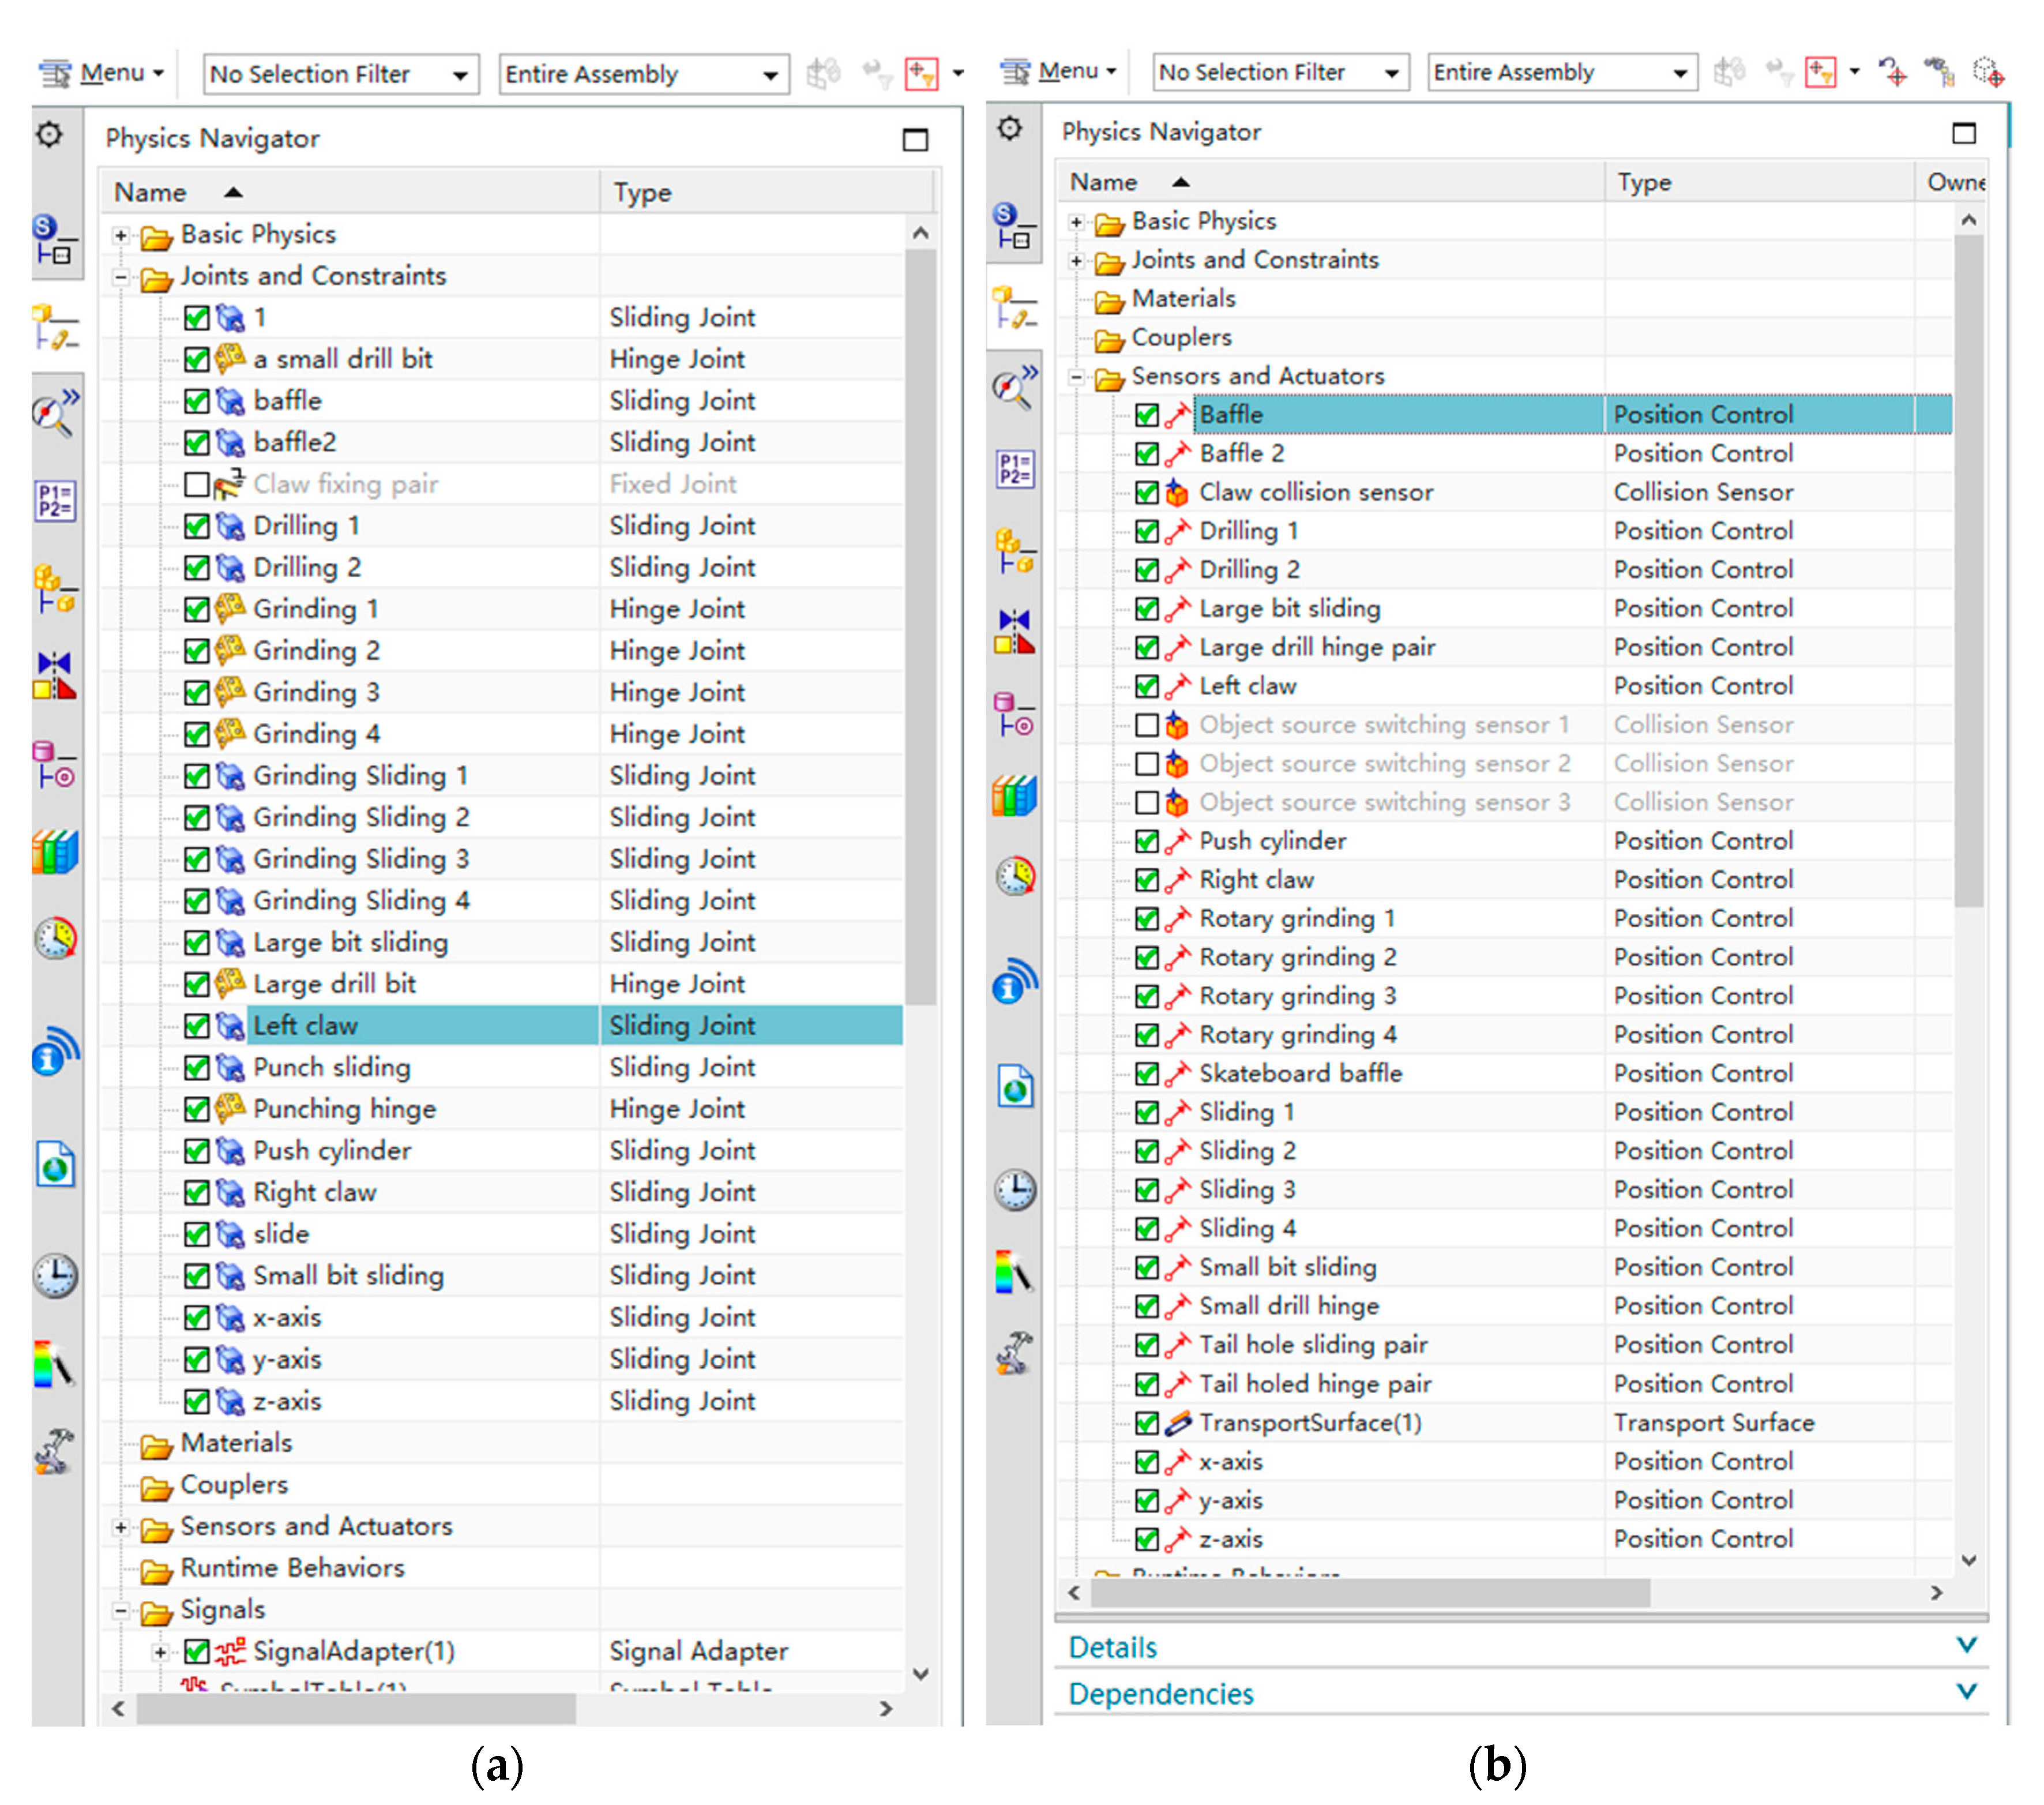Viewport: 2044px width, 1805px height.
Task: Click the clock icon in left sidebar
Action: tap(55, 1275)
